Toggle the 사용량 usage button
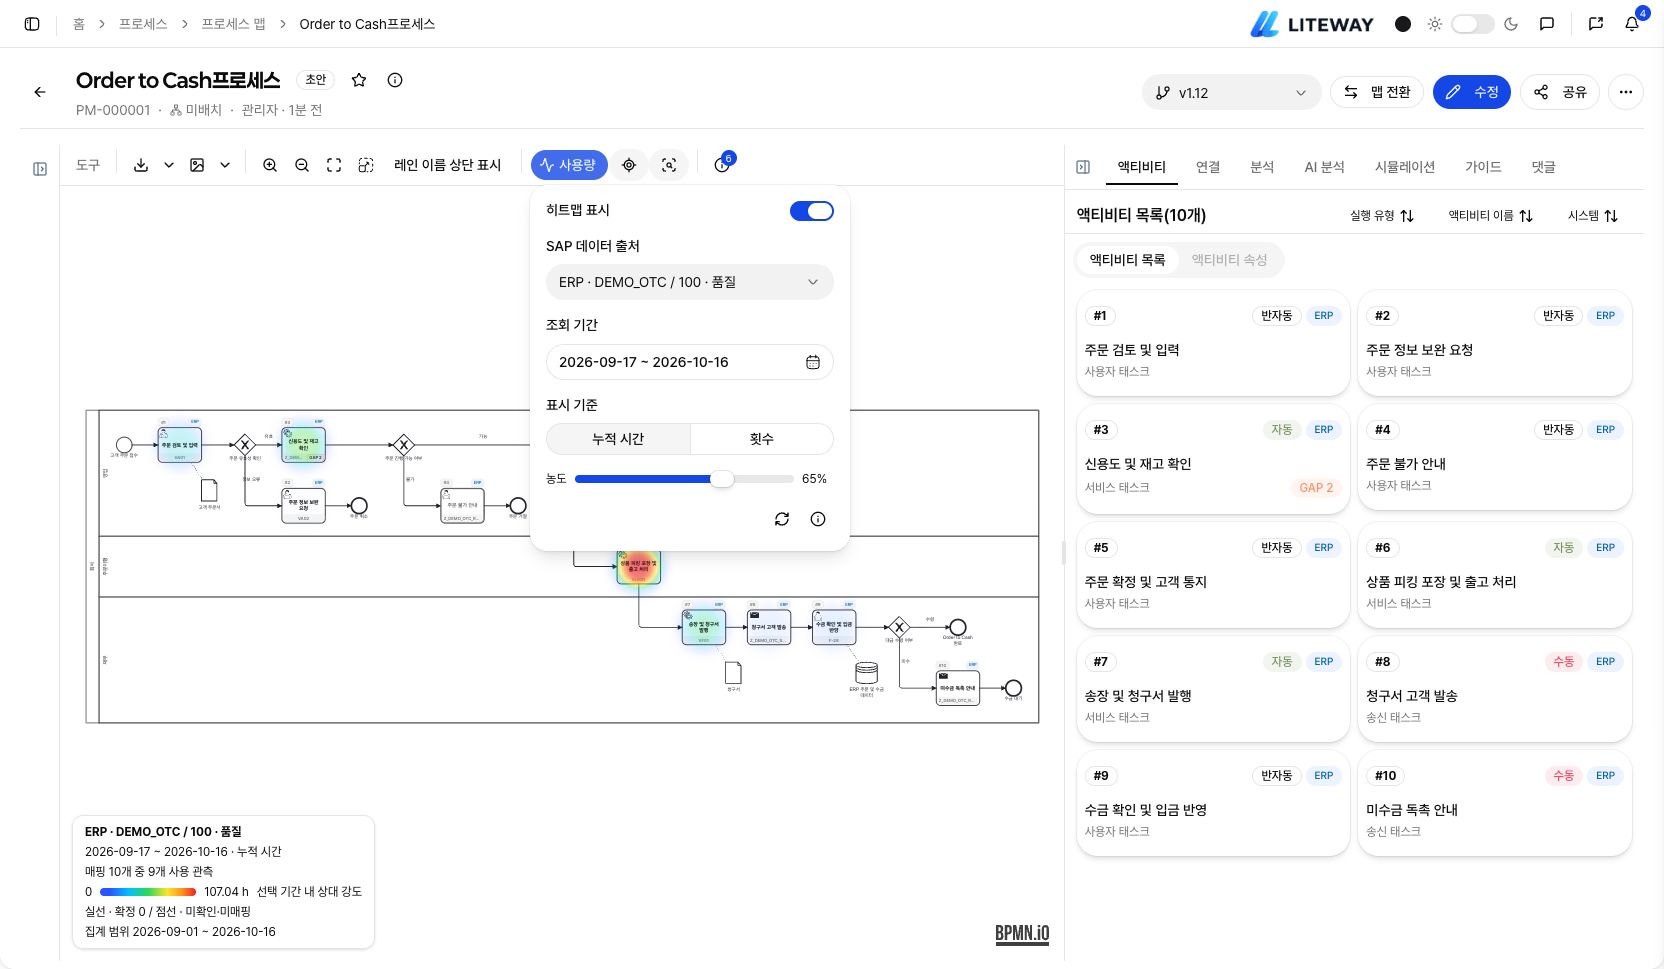 tap(569, 165)
